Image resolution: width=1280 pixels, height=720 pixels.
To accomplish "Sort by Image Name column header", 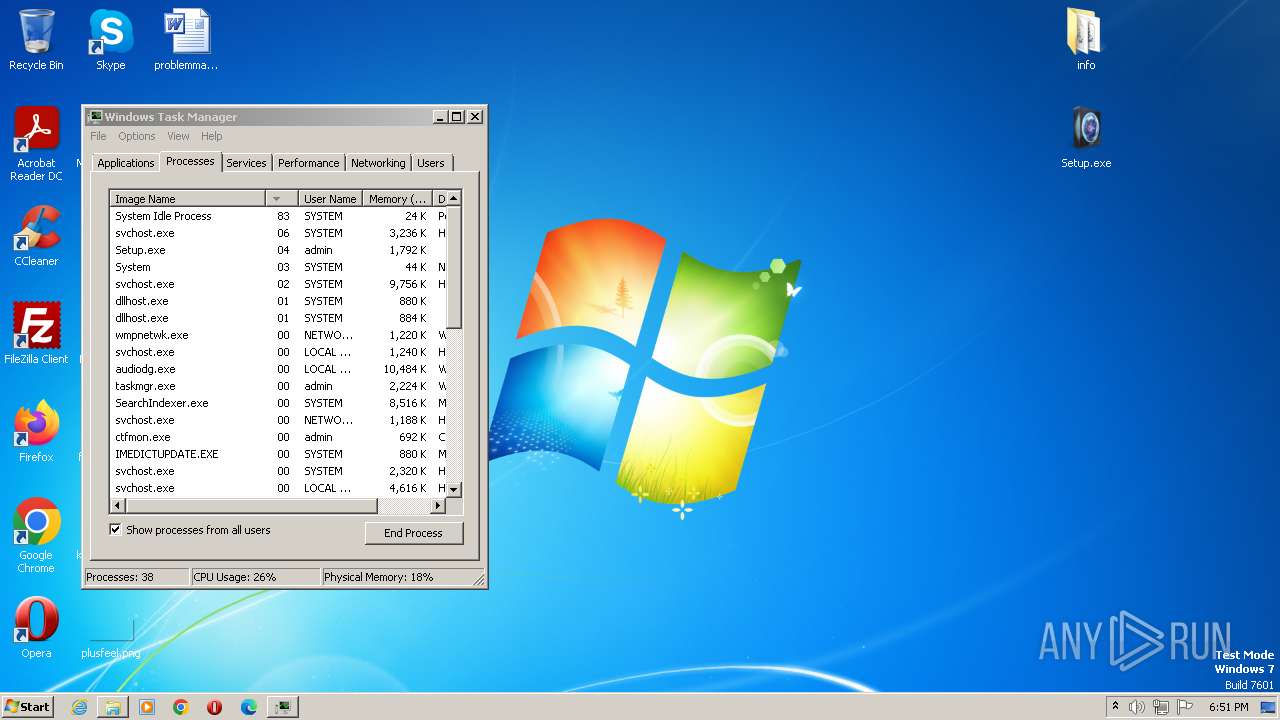I will coord(188,199).
